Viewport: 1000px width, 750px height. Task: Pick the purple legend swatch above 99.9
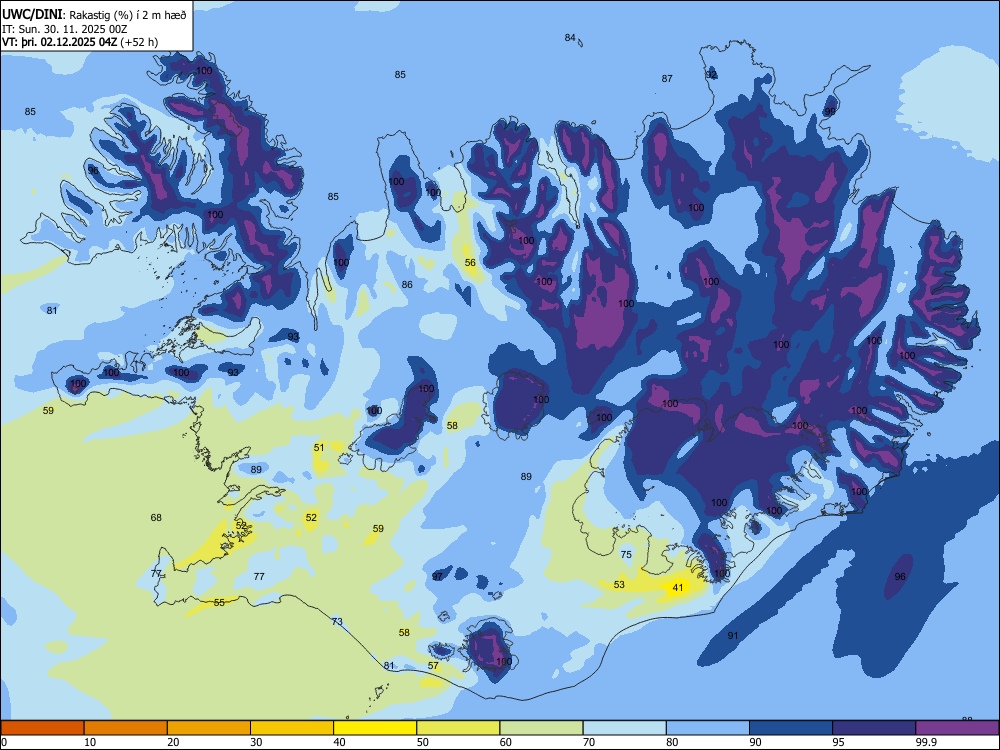coord(957,728)
